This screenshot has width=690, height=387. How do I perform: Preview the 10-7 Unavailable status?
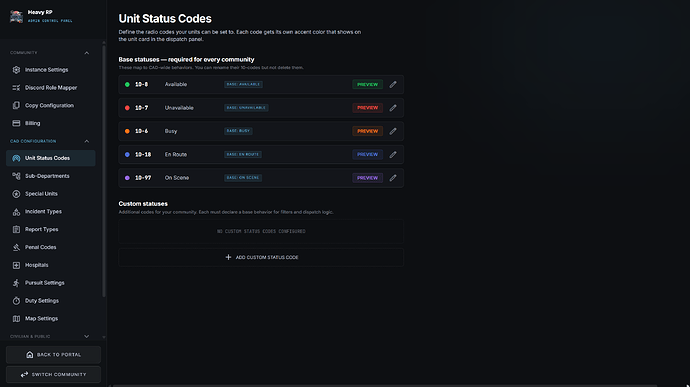(x=367, y=108)
